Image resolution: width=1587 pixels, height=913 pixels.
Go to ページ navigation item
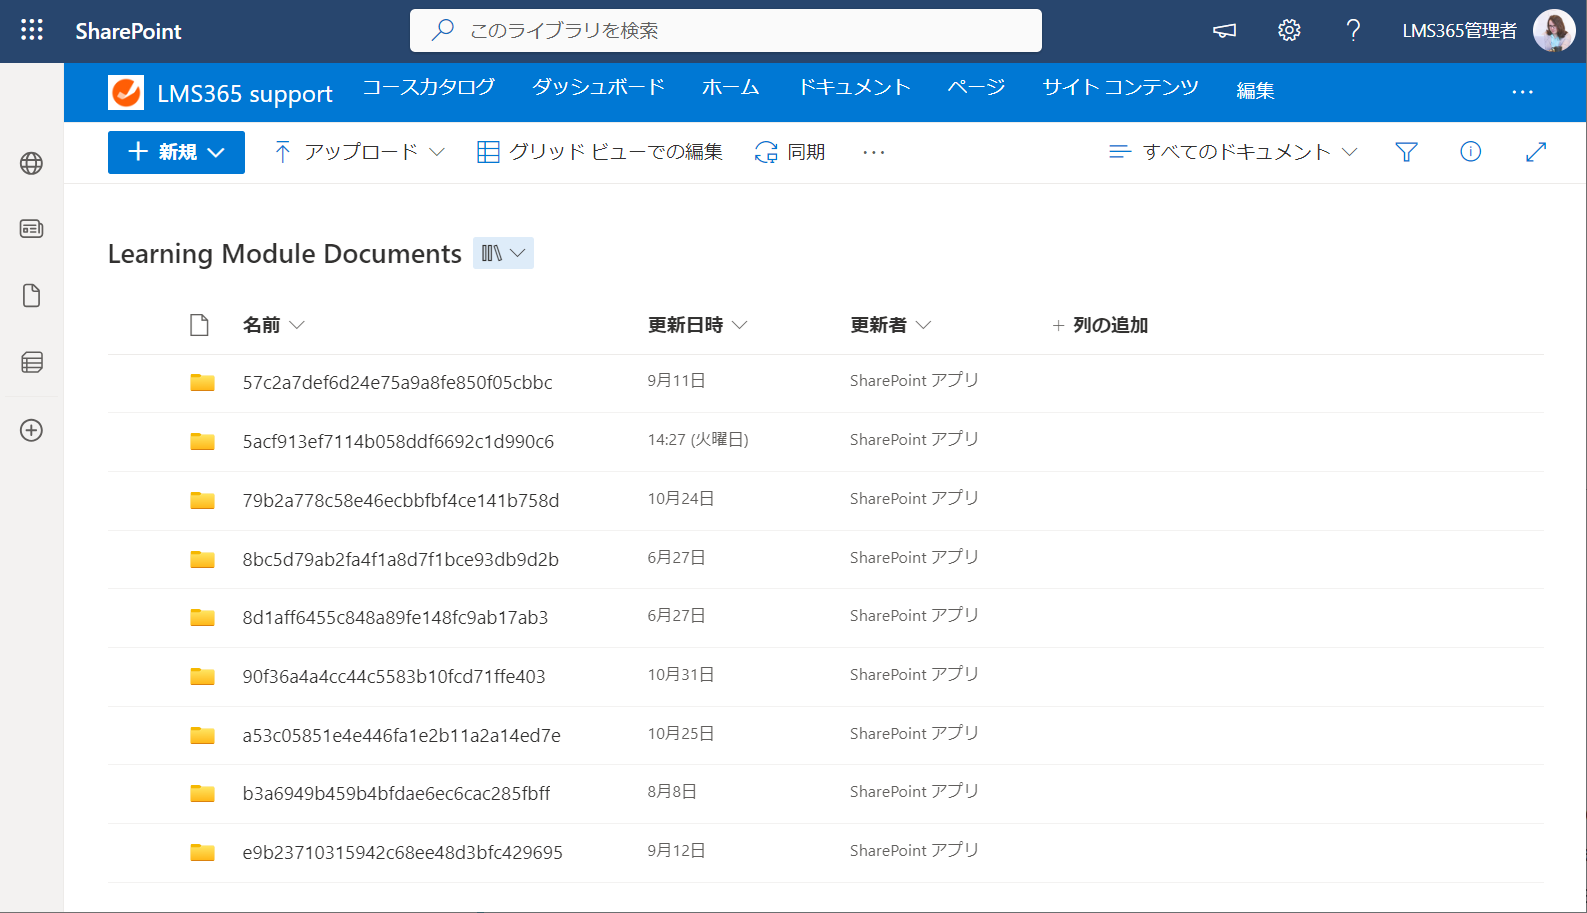pos(976,88)
